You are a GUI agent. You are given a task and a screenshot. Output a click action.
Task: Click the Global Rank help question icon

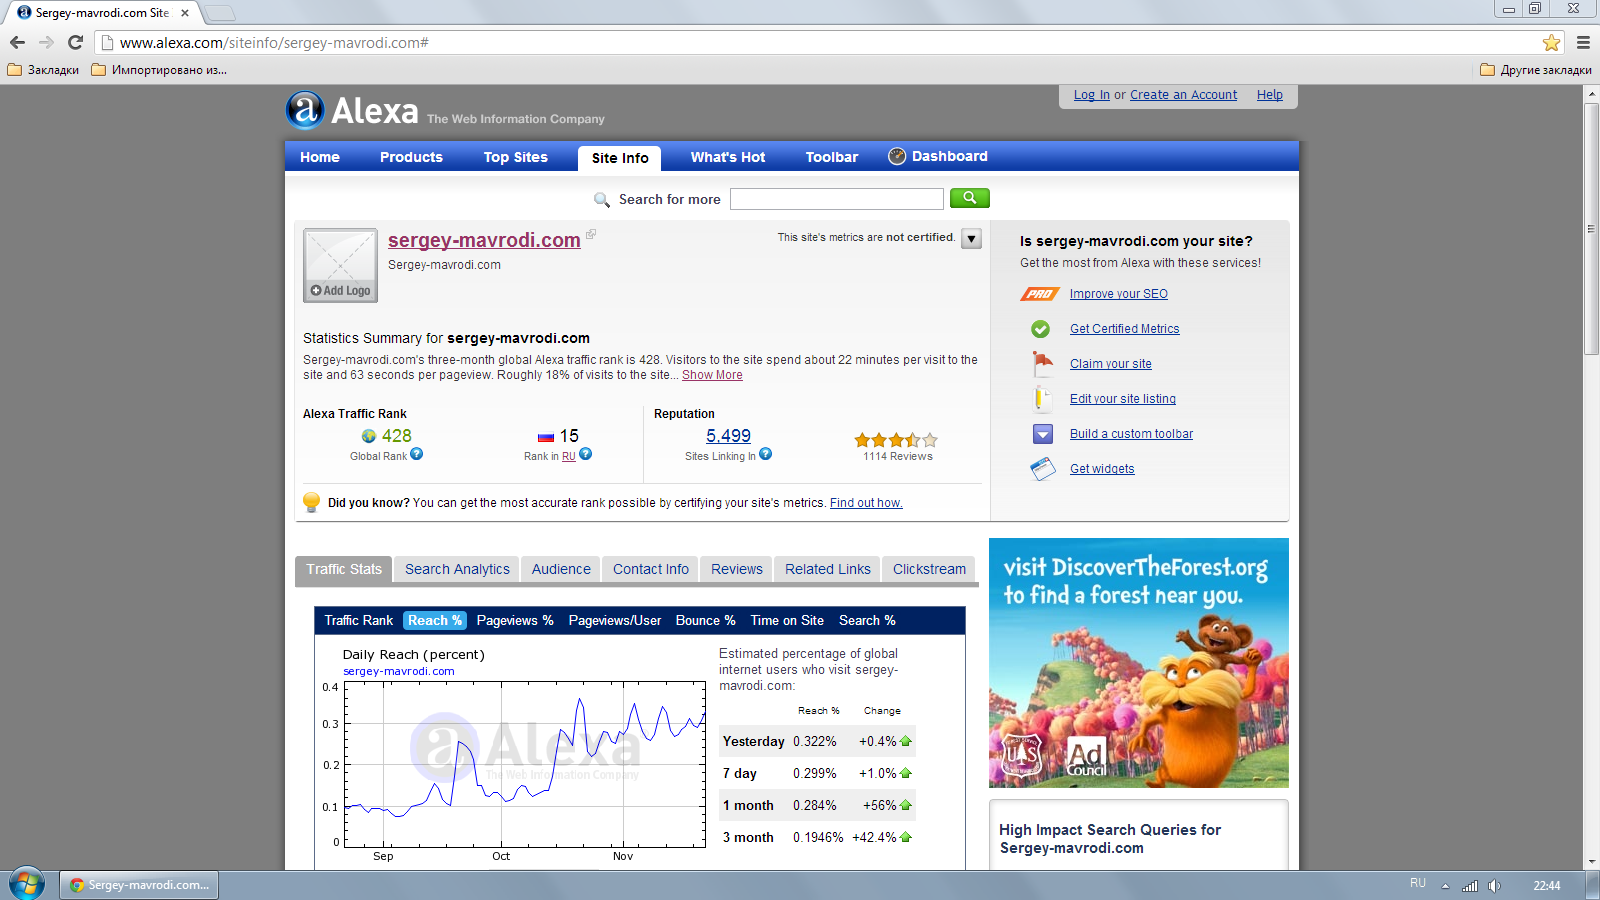417,454
